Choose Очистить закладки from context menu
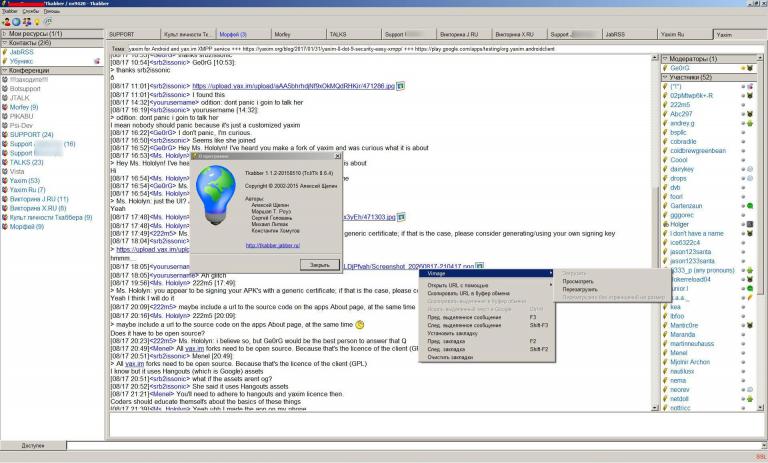The width and height of the screenshot is (768, 463). coord(487,357)
